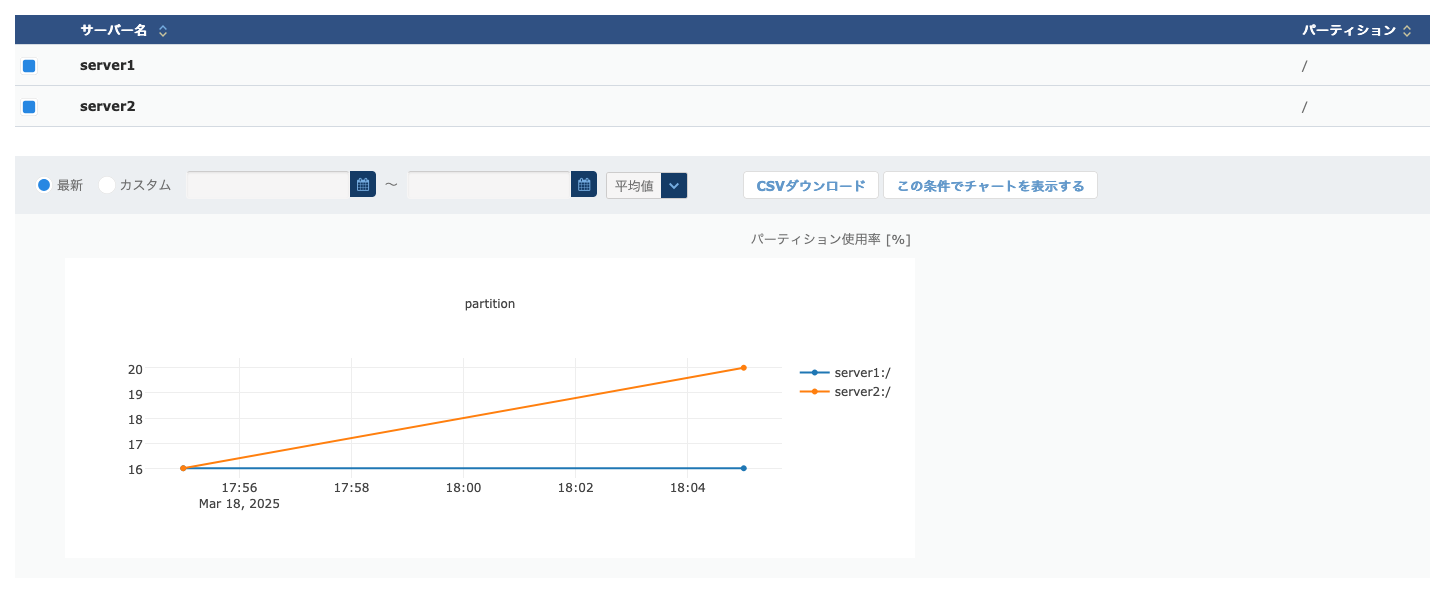Select the 最新 radio button
This screenshot has height=613, width=1430.
click(x=44, y=185)
